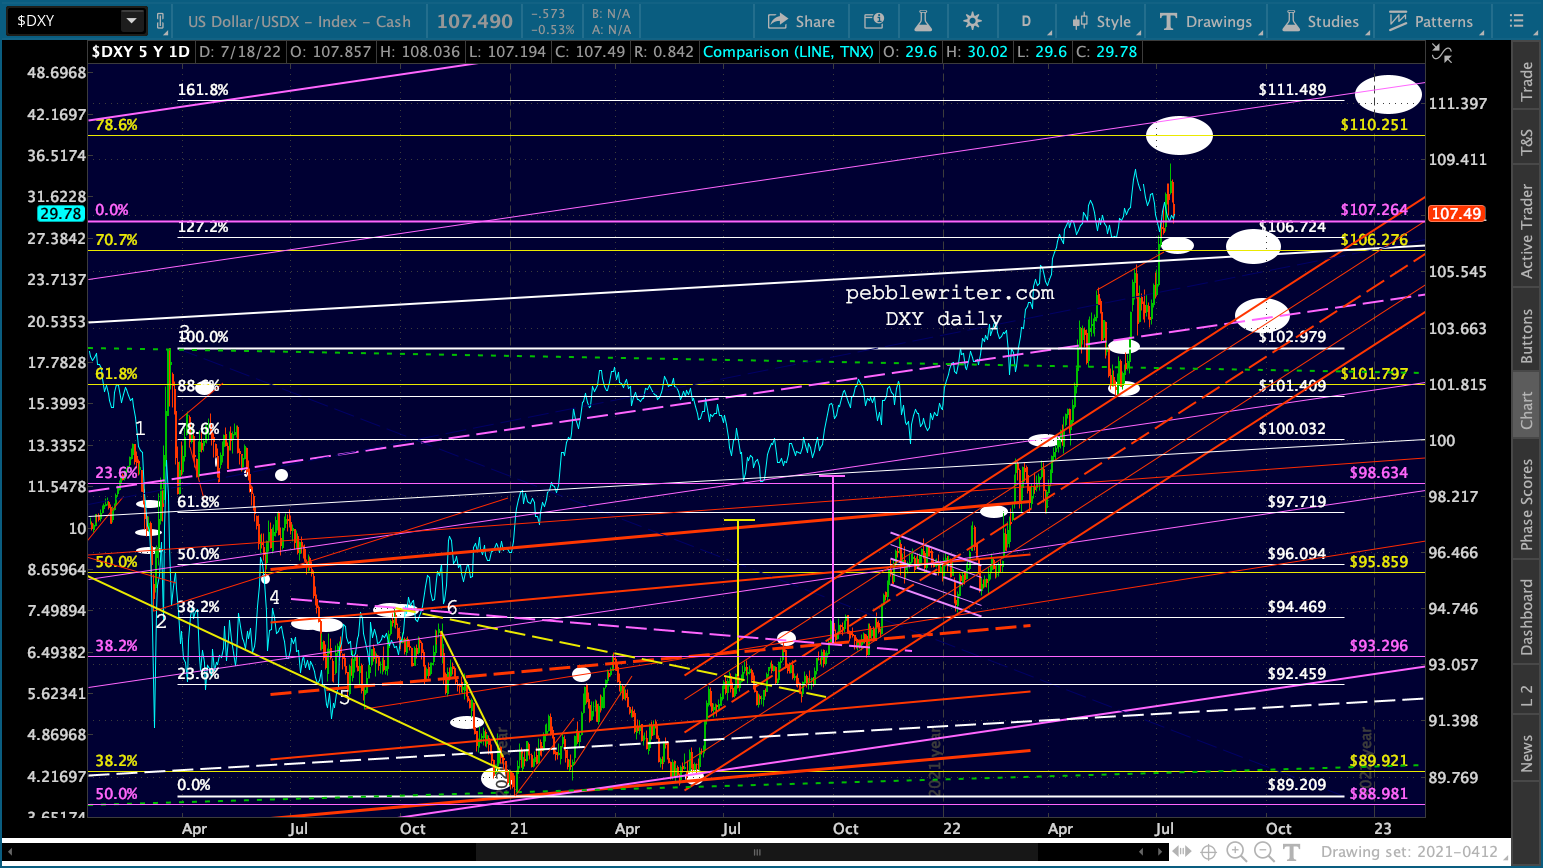Click the $89.209 Fibonacci level label
This screenshot has width=1543, height=868.
tap(1296, 785)
